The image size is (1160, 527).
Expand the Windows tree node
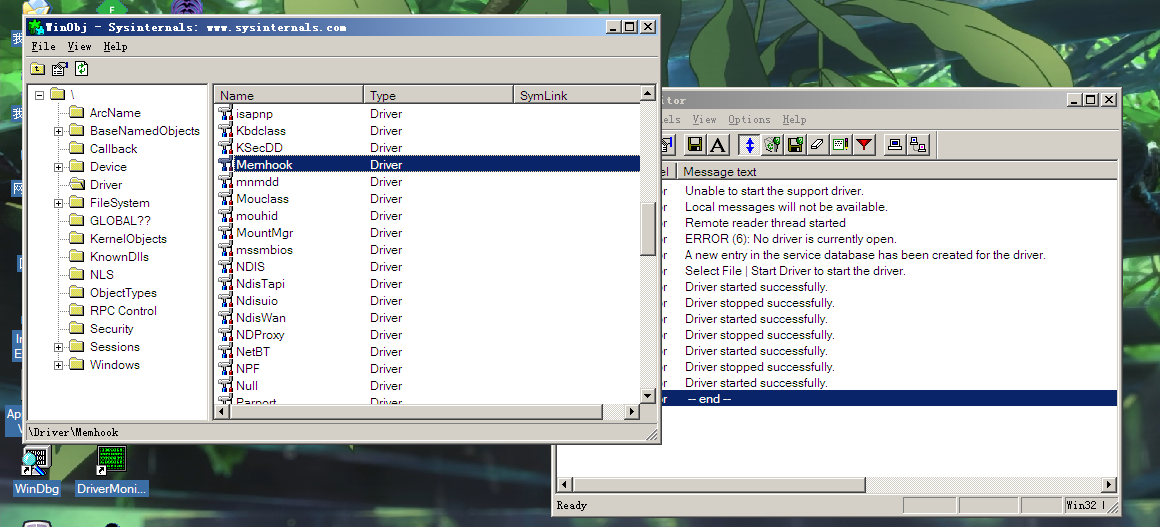point(58,365)
